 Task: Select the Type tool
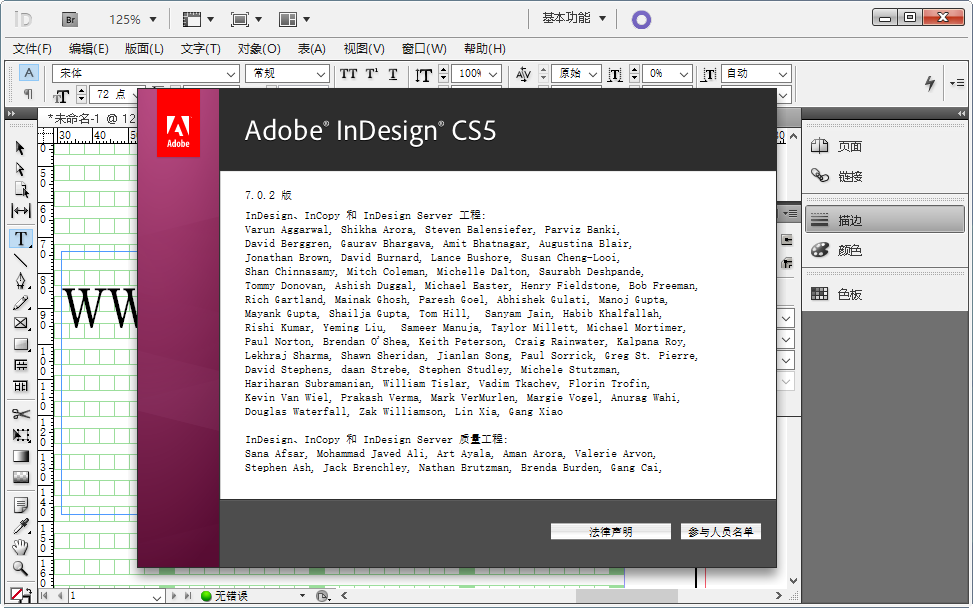(20, 238)
